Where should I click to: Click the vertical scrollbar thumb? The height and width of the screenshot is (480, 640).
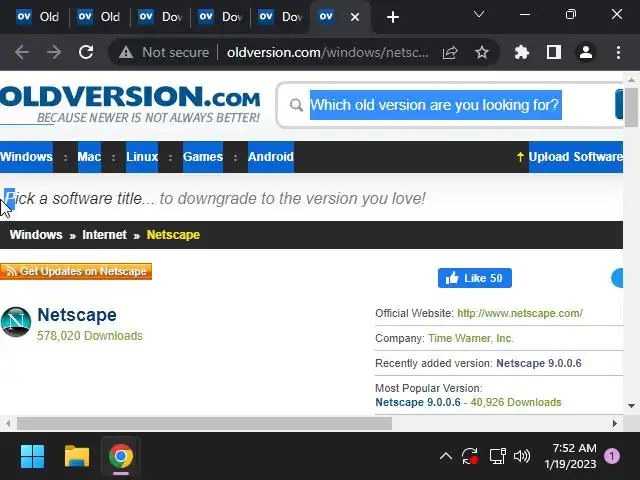[631, 107]
